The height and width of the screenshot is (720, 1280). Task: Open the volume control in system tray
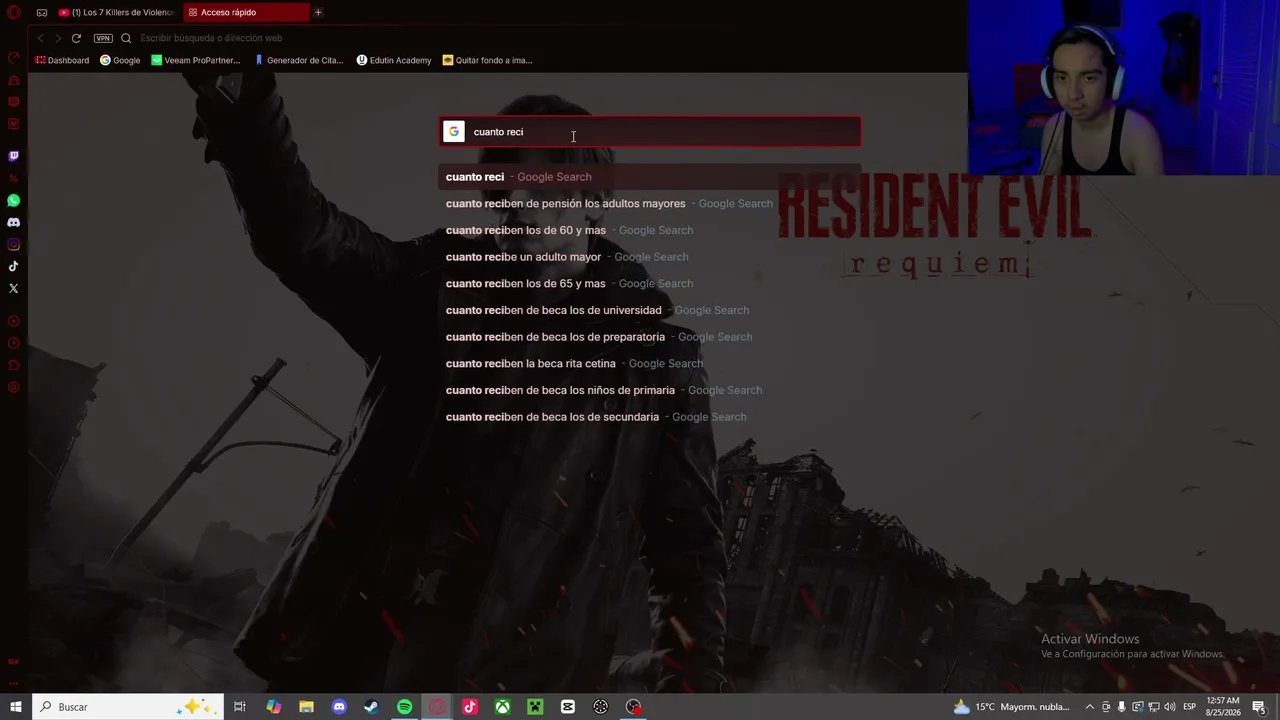(1169, 707)
